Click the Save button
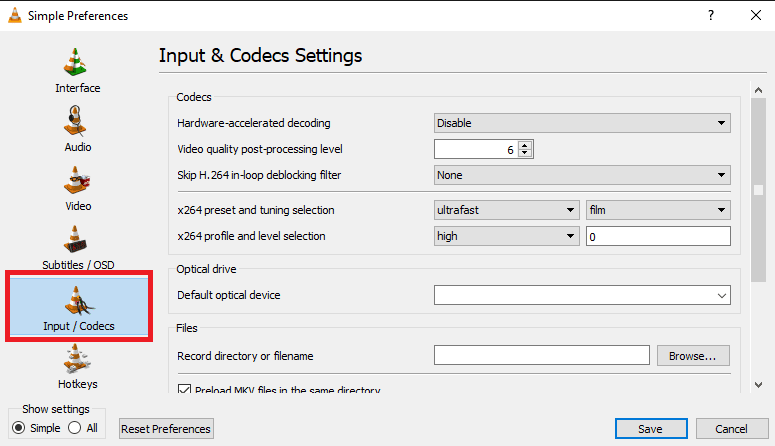 click(x=651, y=429)
